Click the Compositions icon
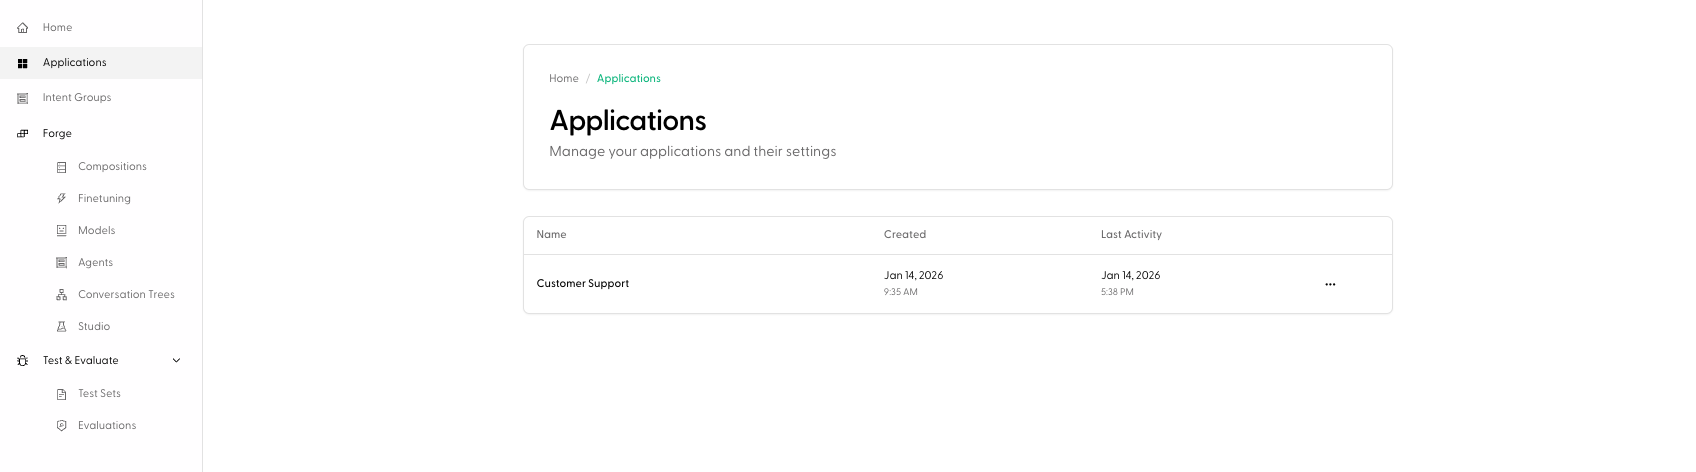This screenshot has width=1696, height=472. pyautogui.click(x=61, y=167)
